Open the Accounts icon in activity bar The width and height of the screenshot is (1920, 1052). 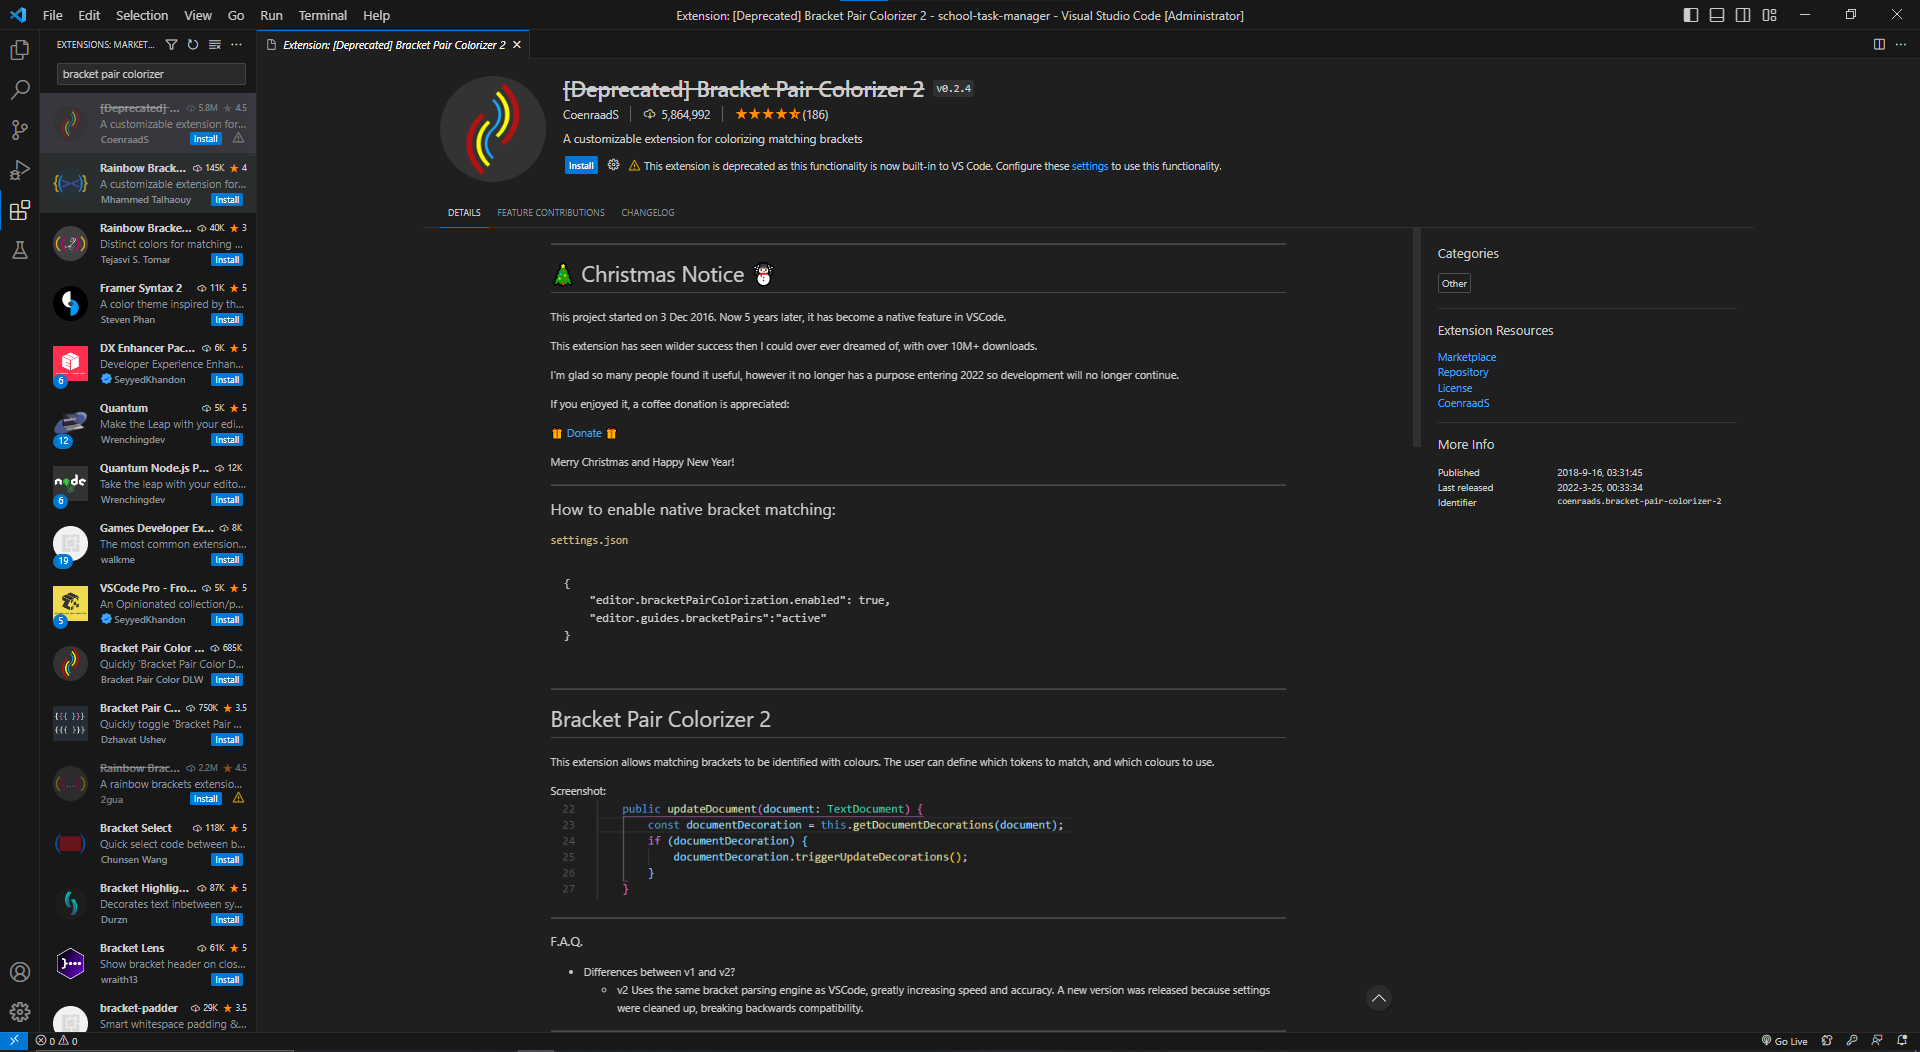click(x=19, y=972)
